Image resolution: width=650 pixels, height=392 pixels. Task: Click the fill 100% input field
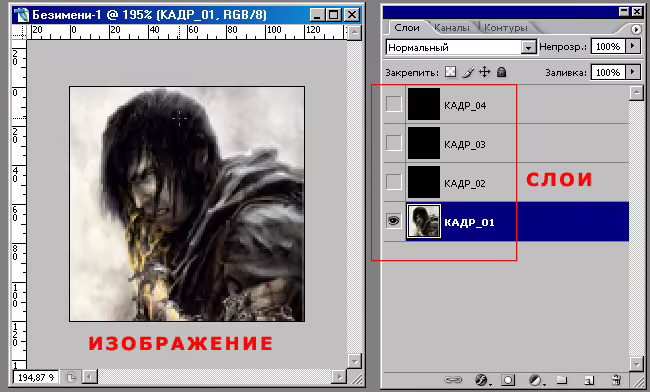pyautogui.click(x=608, y=72)
